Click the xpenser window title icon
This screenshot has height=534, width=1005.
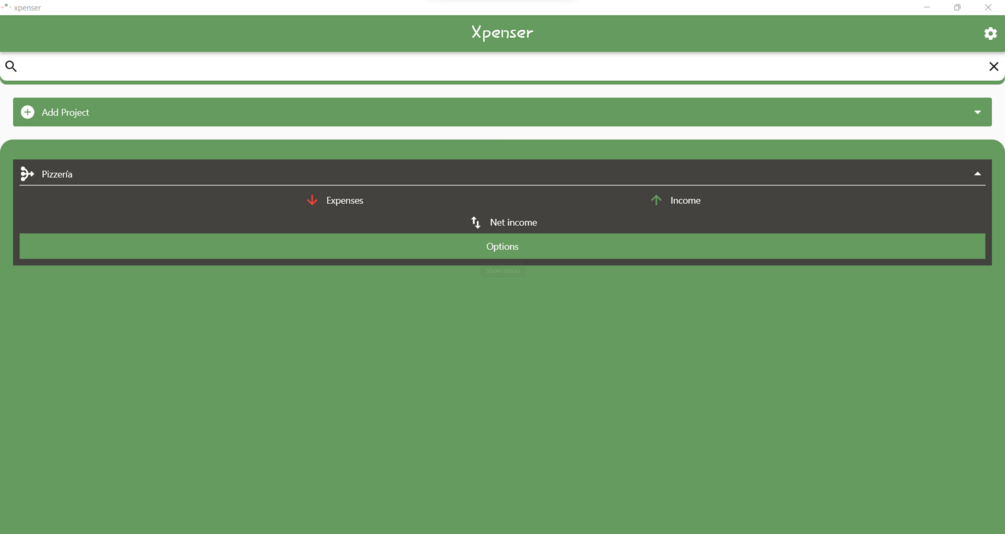coord(6,7)
